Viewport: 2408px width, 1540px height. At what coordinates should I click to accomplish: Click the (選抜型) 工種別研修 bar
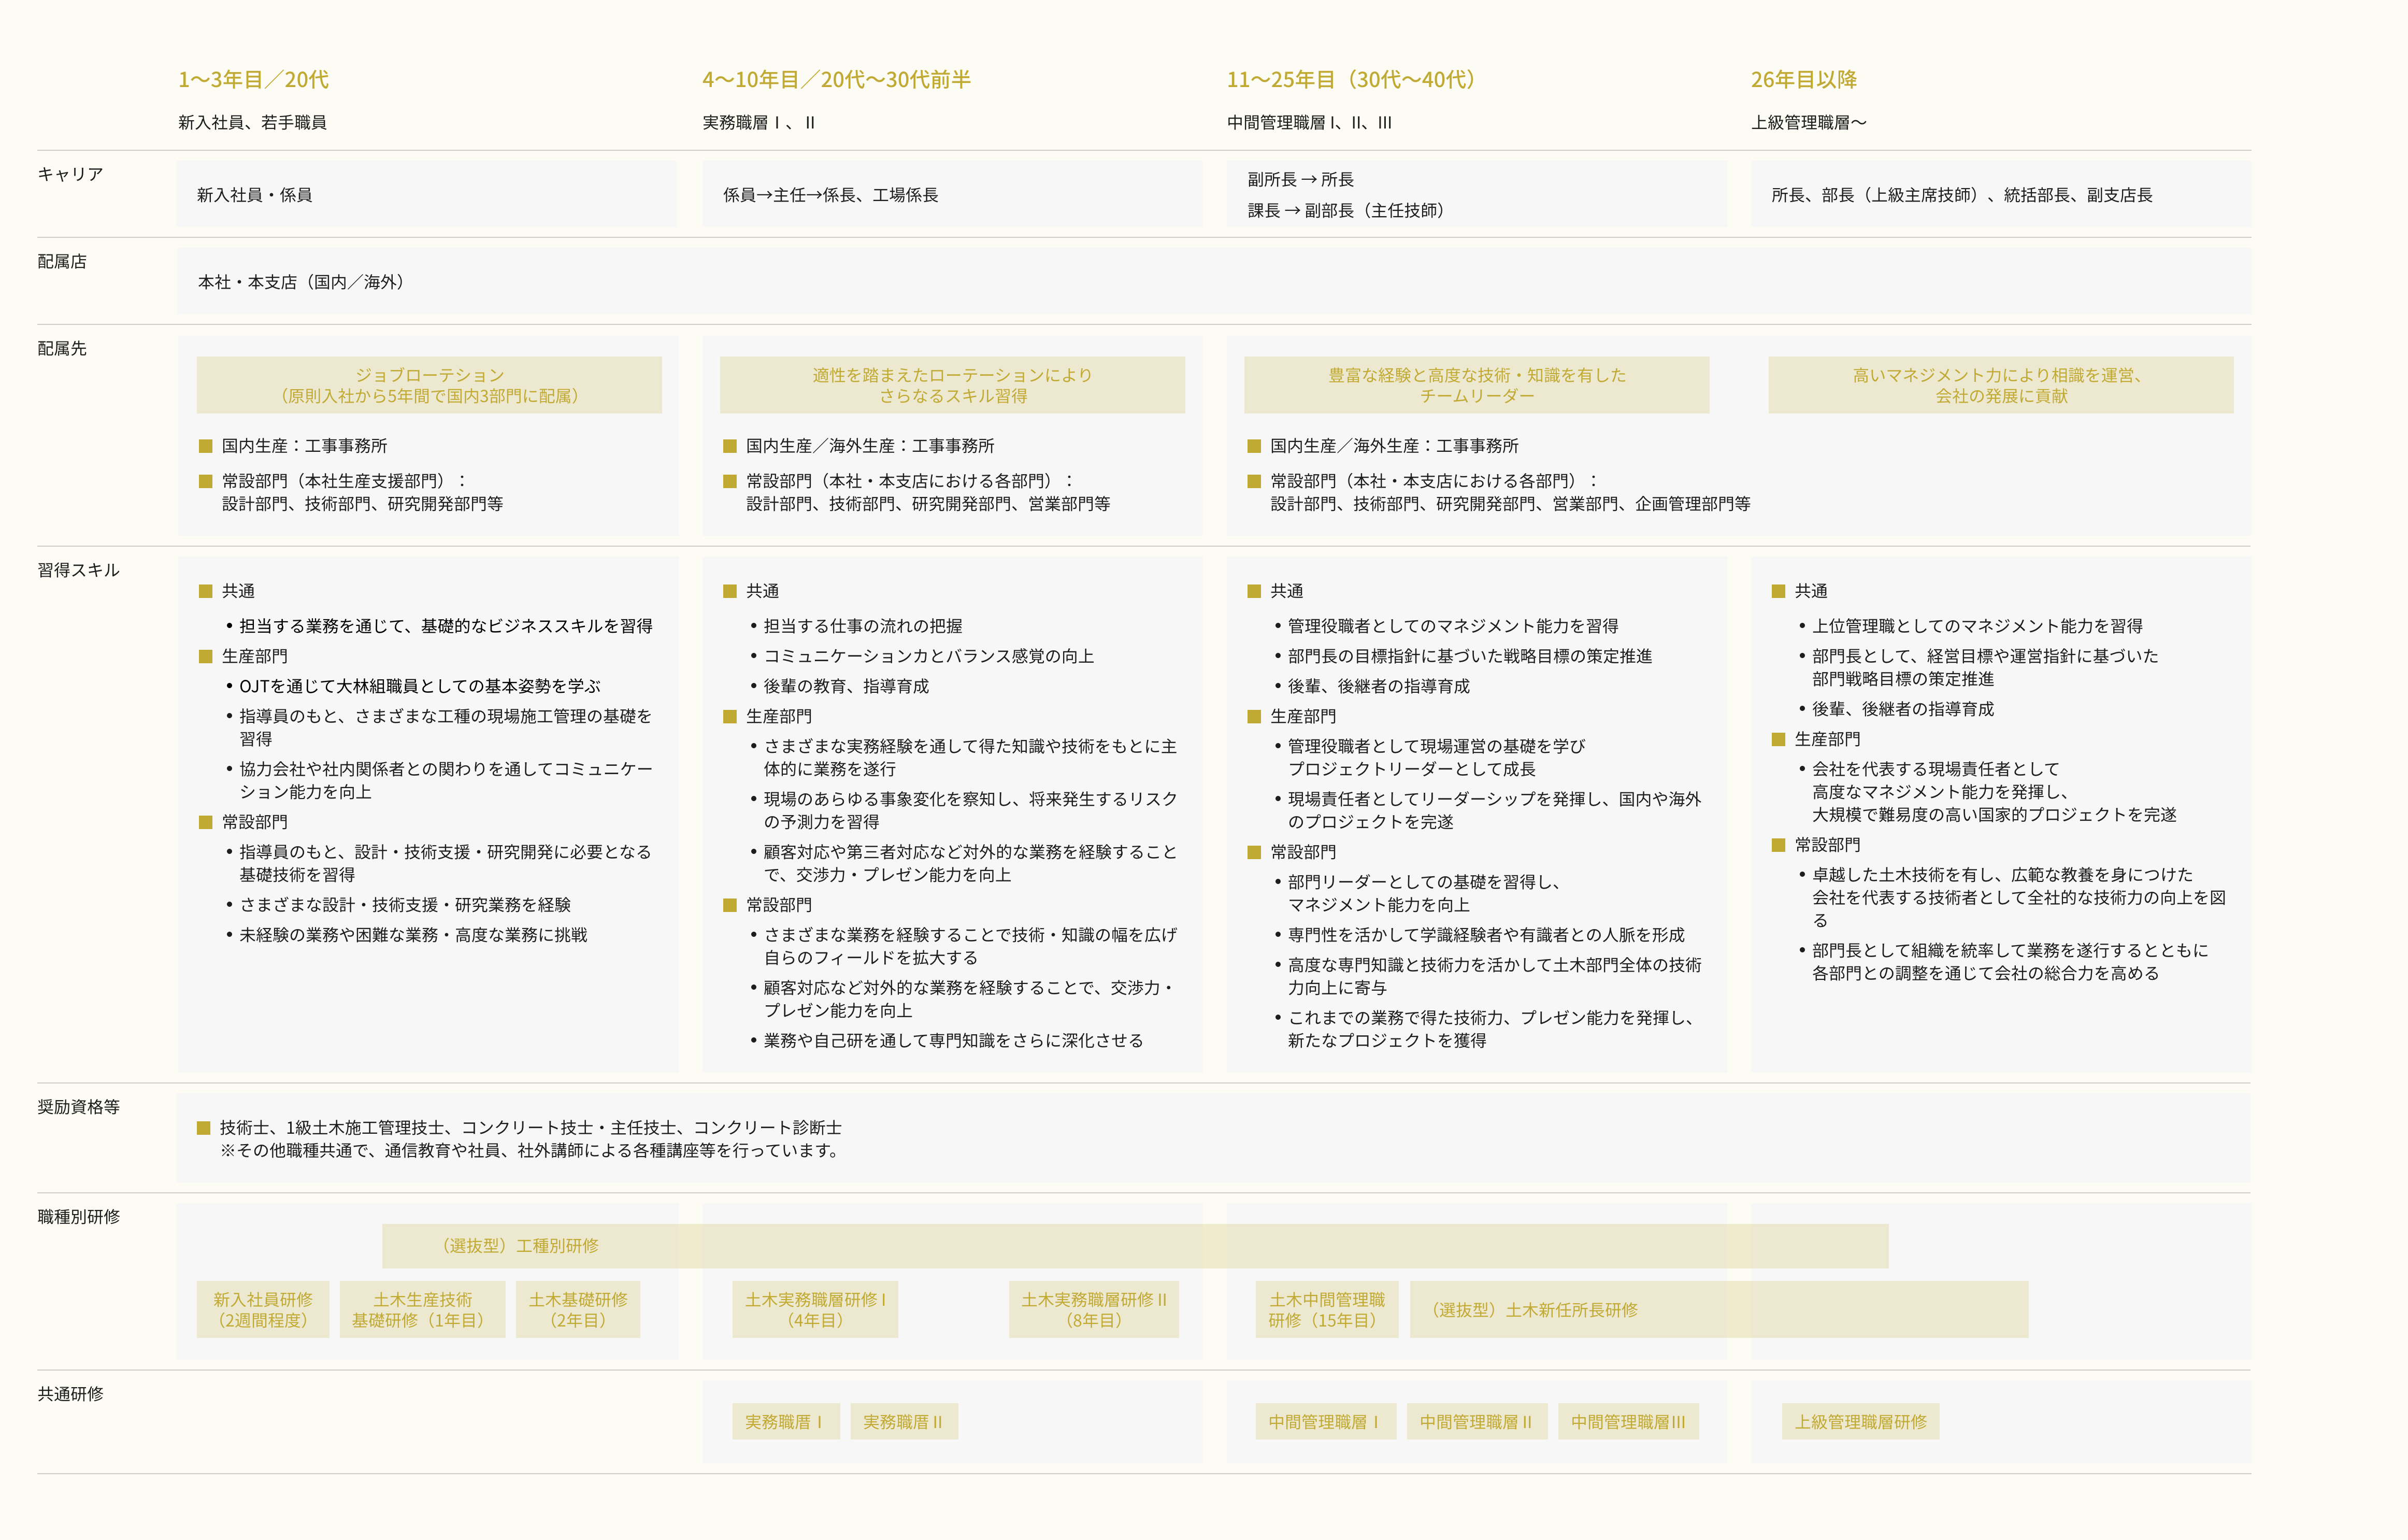[1134, 1245]
